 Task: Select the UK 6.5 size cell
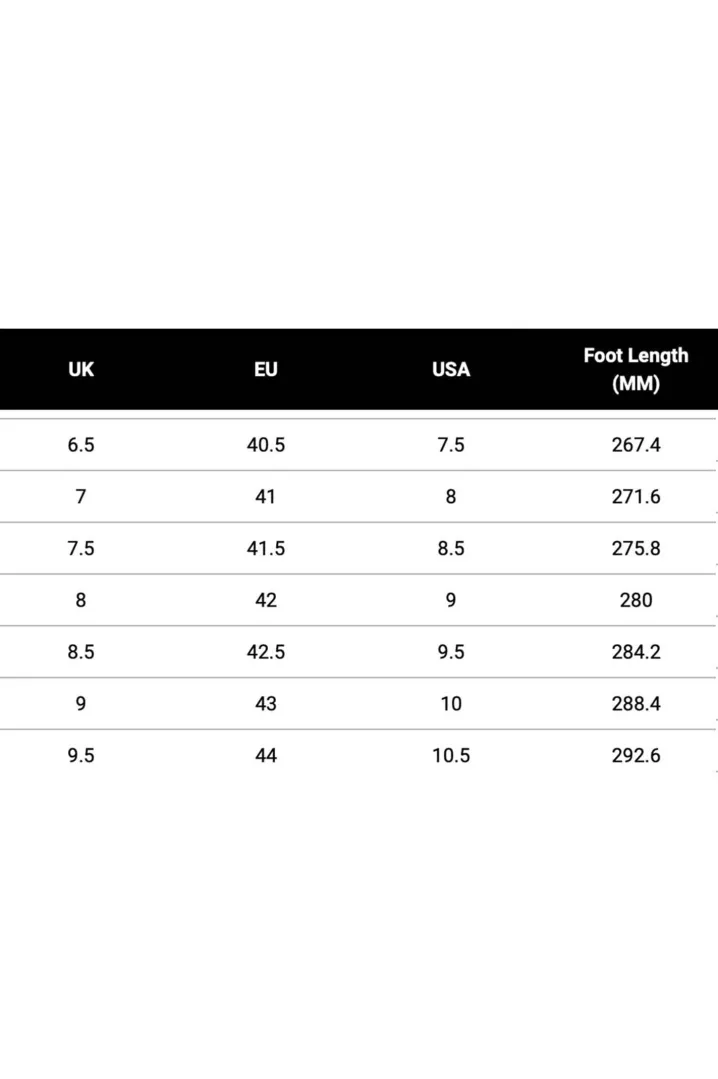tap(81, 445)
